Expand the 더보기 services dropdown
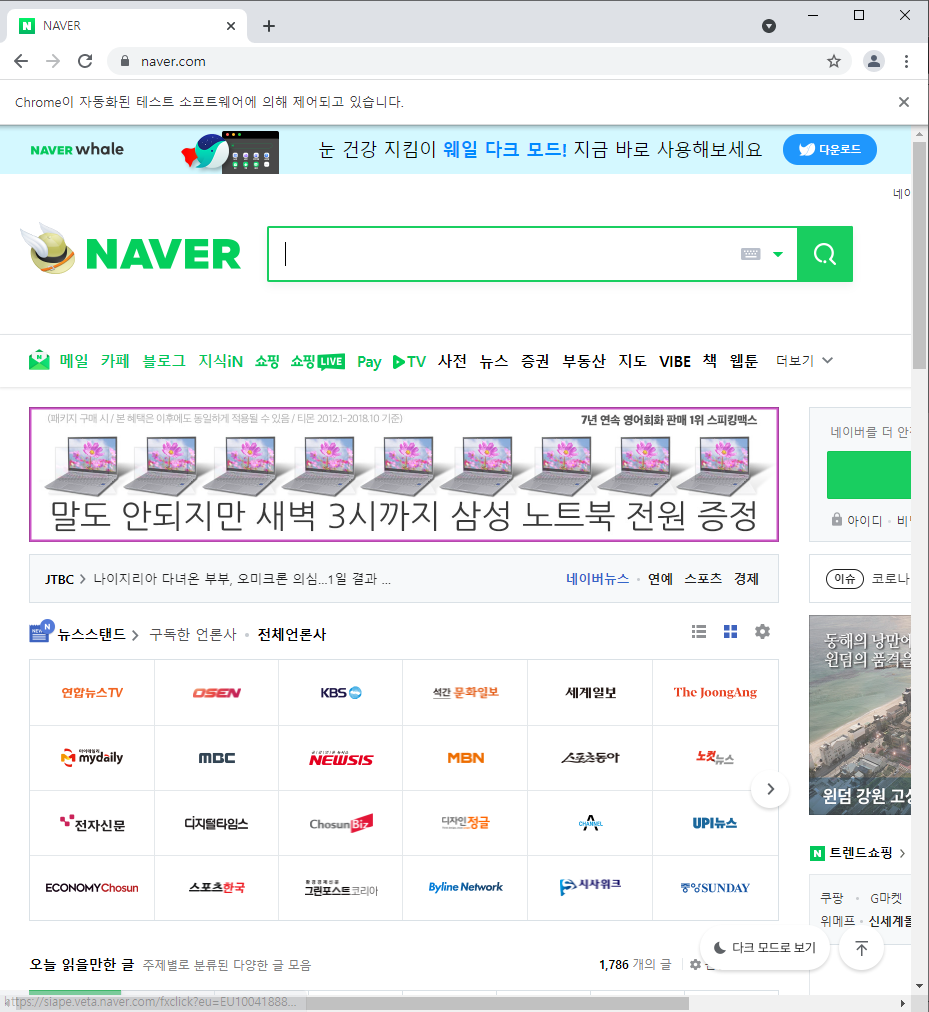Image resolution: width=929 pixels, height=1012 pixels. [x=804, y=361]
